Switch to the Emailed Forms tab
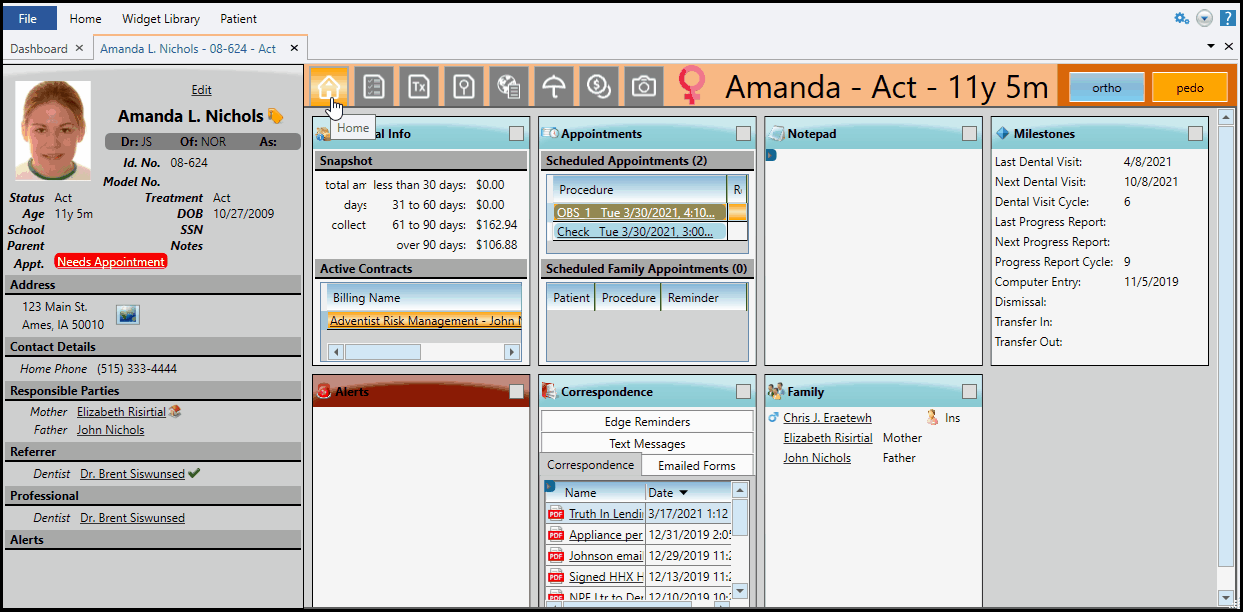 point(696,466)
